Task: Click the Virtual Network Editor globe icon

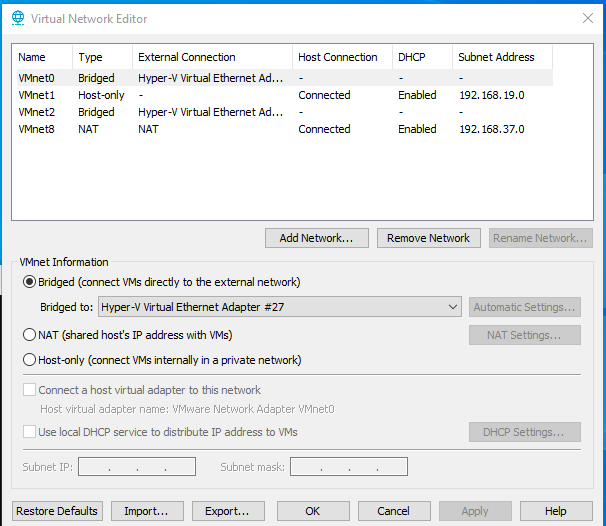Action: pos(18,18)
